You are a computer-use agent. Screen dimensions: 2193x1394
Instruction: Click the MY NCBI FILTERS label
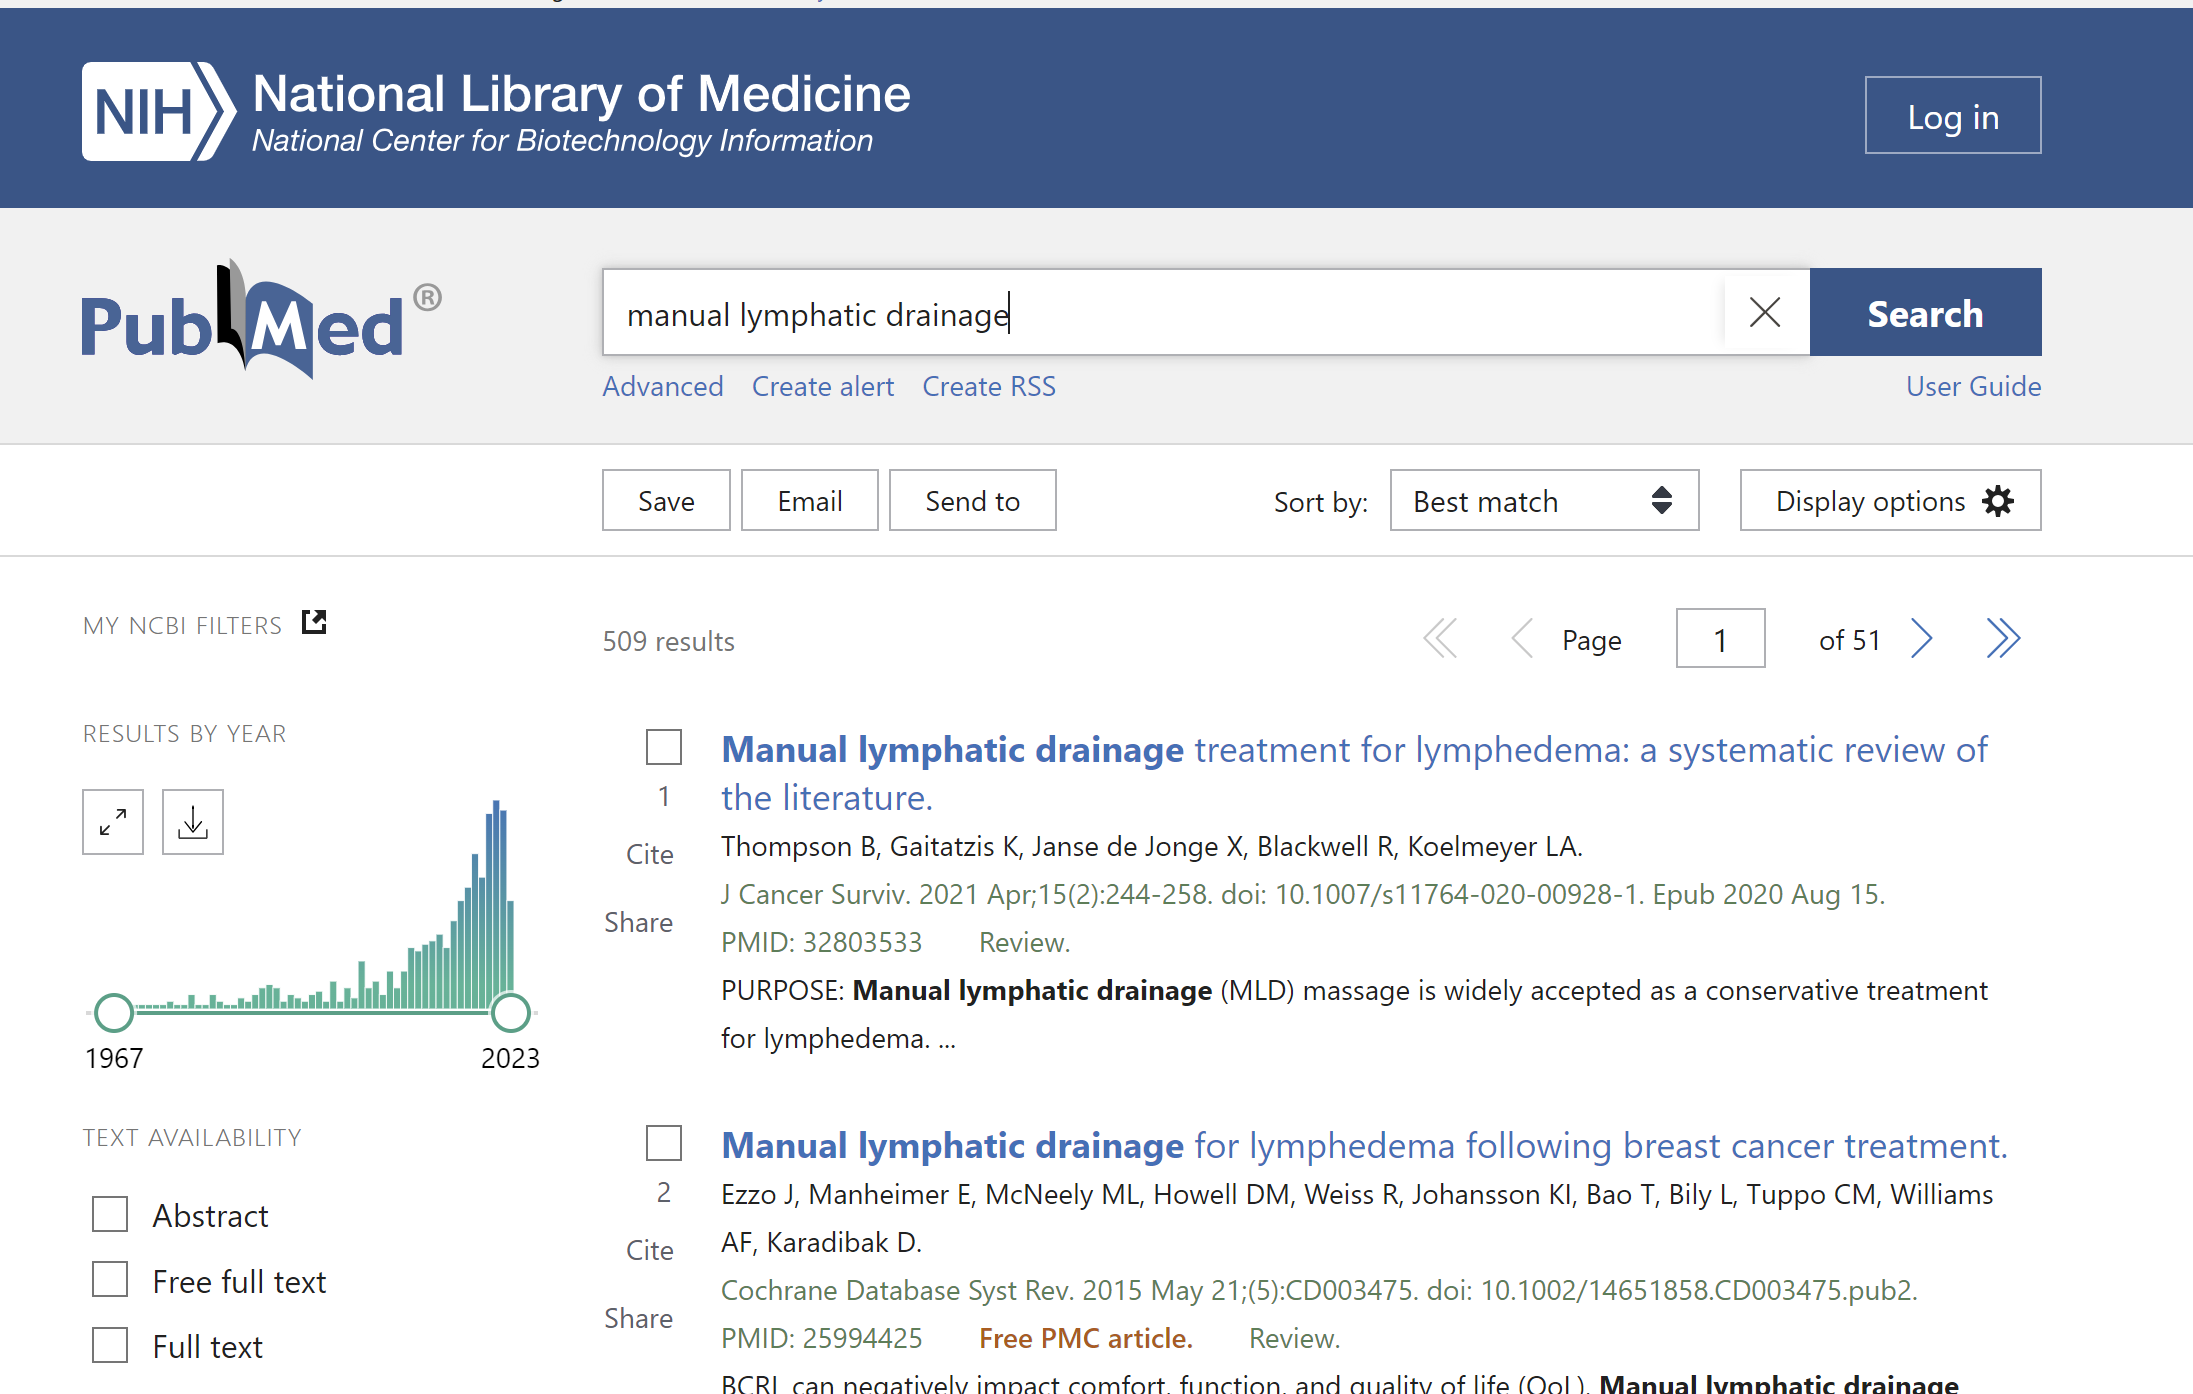(x=182, y=625)
